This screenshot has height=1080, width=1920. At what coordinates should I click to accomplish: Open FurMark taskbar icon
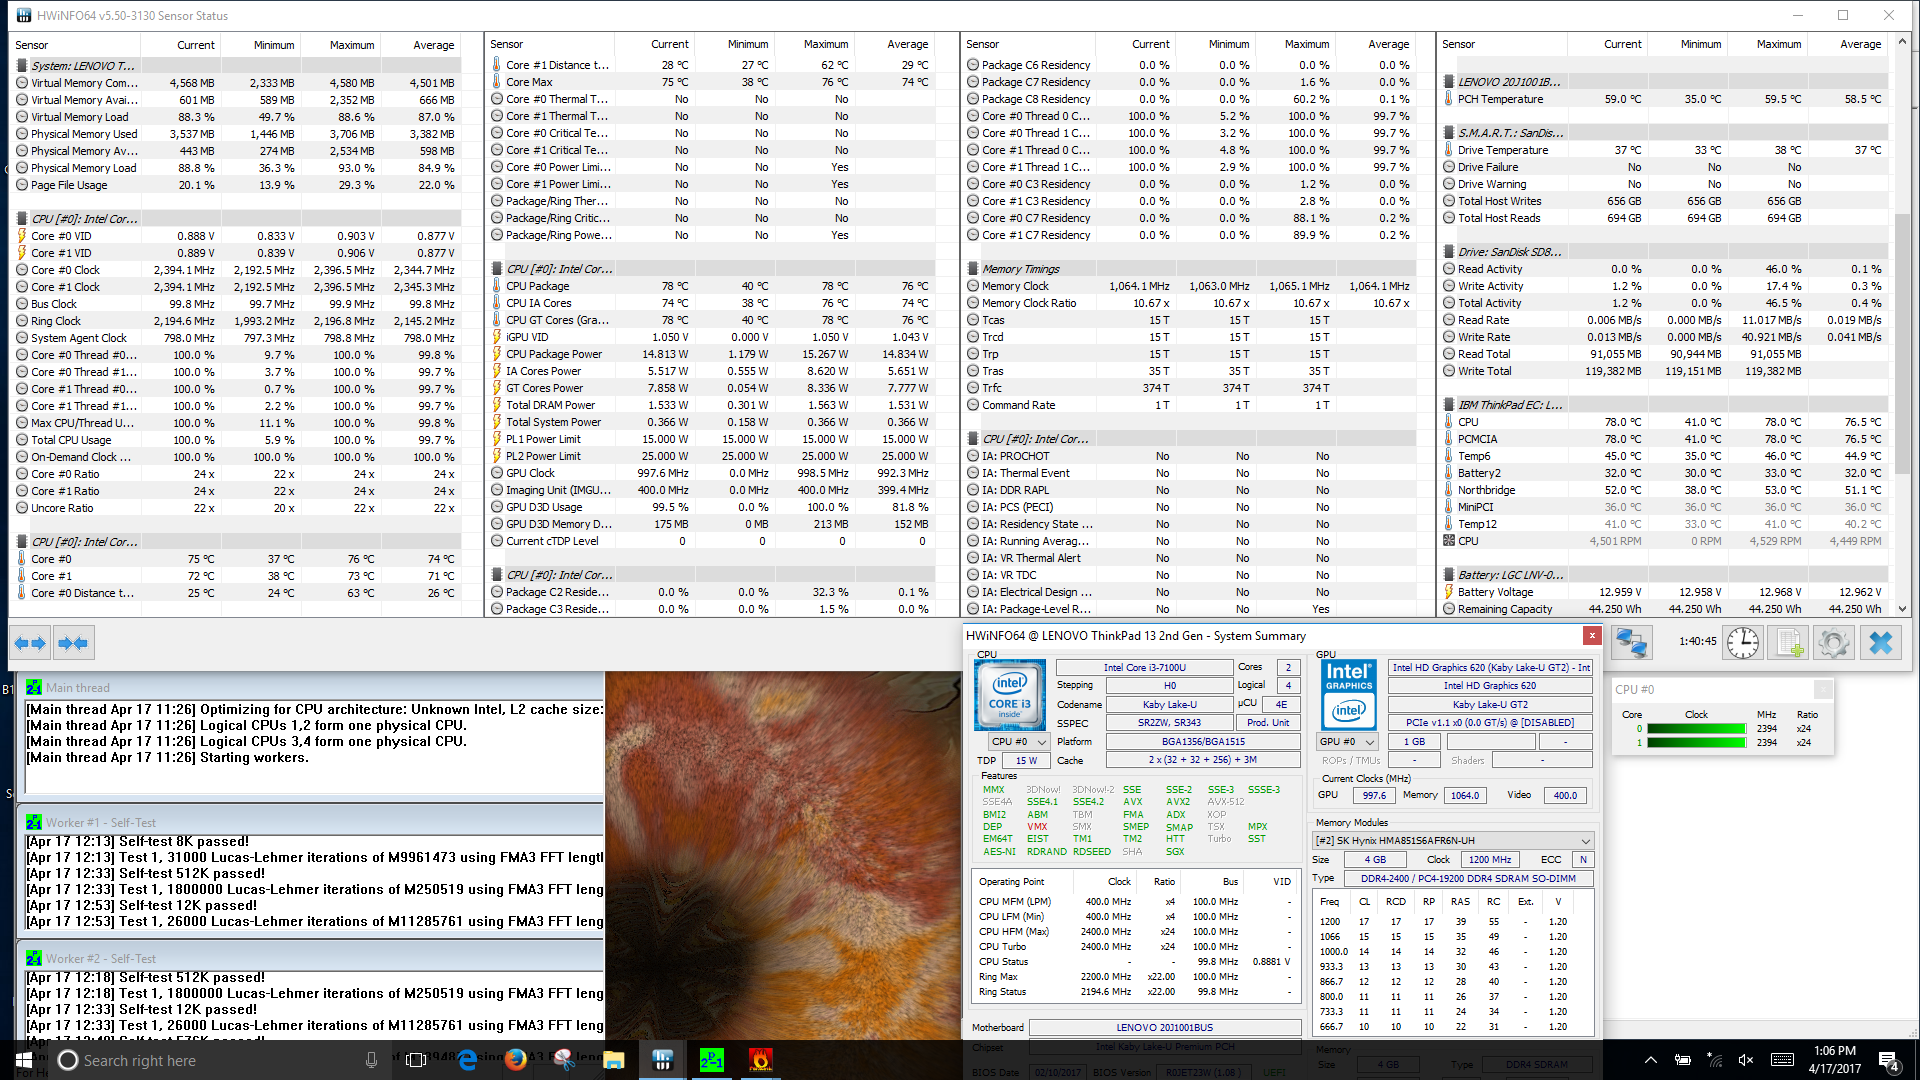pos(760,1060)
